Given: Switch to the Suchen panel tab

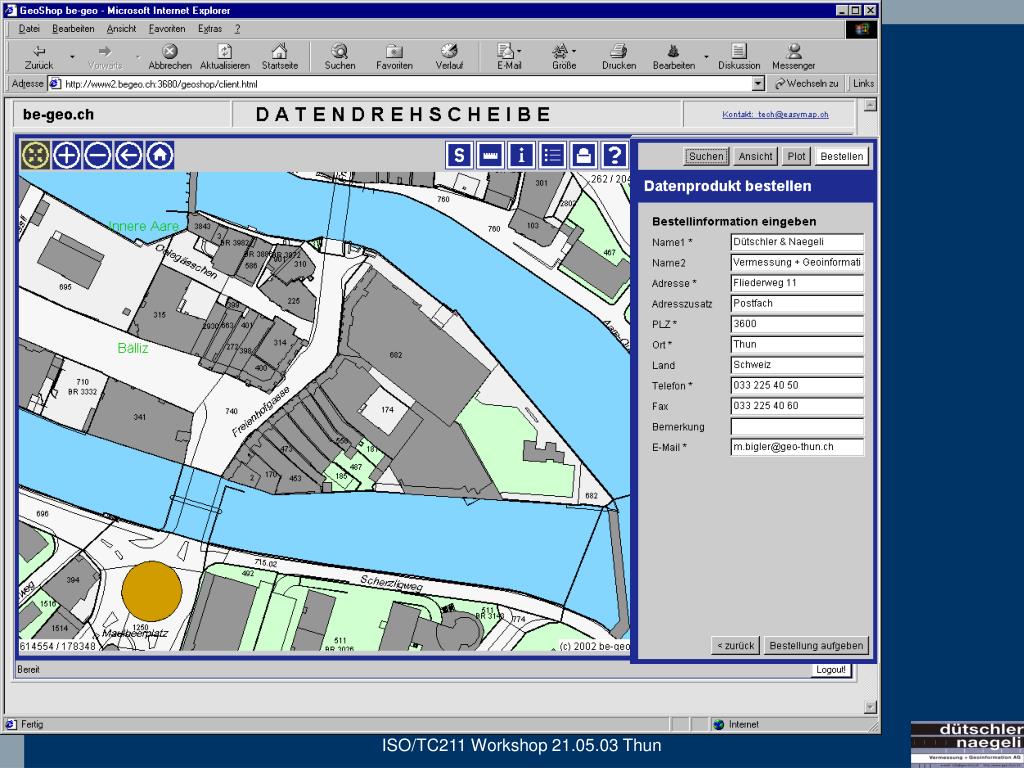Looking at the screenshot, I should [706, 156].
